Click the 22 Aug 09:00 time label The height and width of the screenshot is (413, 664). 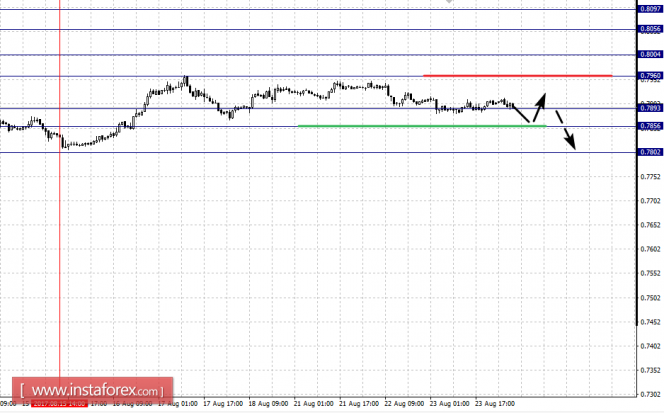[404, 404]
